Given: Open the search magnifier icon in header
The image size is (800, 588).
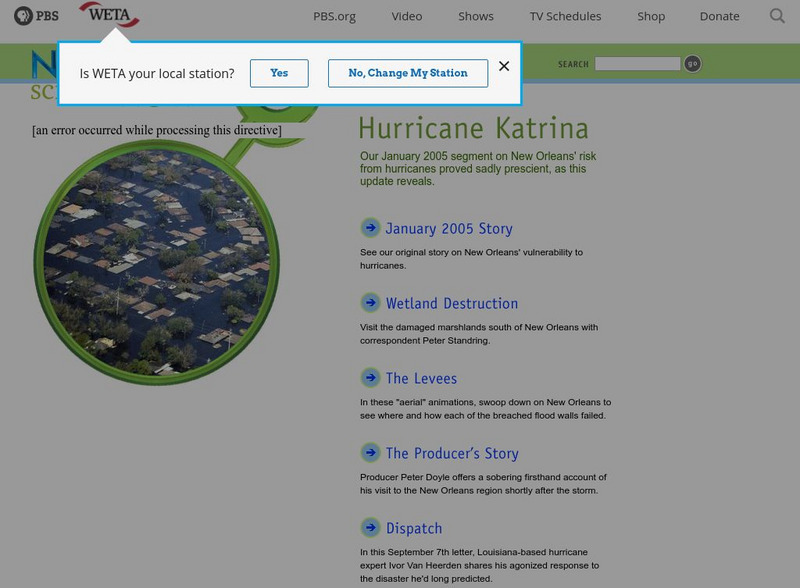Looking at the screenshot, I should click(x=777, y=16).
